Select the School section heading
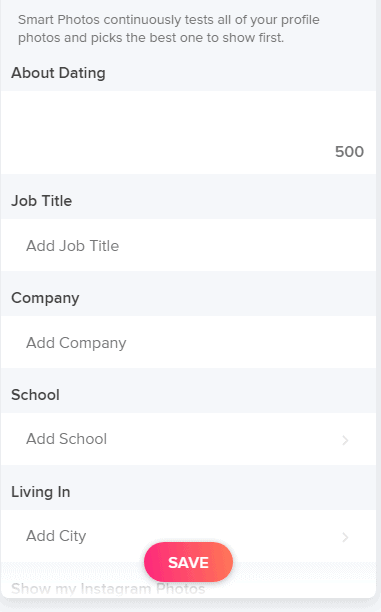 pos(35,395)
